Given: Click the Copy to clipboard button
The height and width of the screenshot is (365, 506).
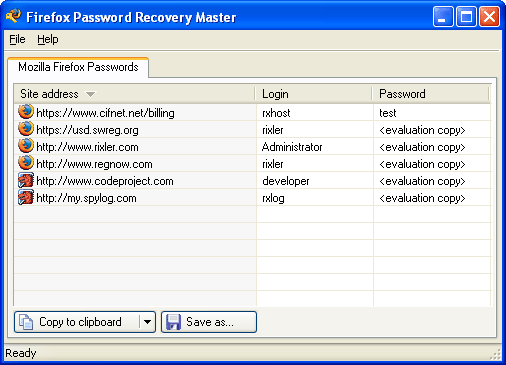Looking at the screenshot, I should click(77, 322).
